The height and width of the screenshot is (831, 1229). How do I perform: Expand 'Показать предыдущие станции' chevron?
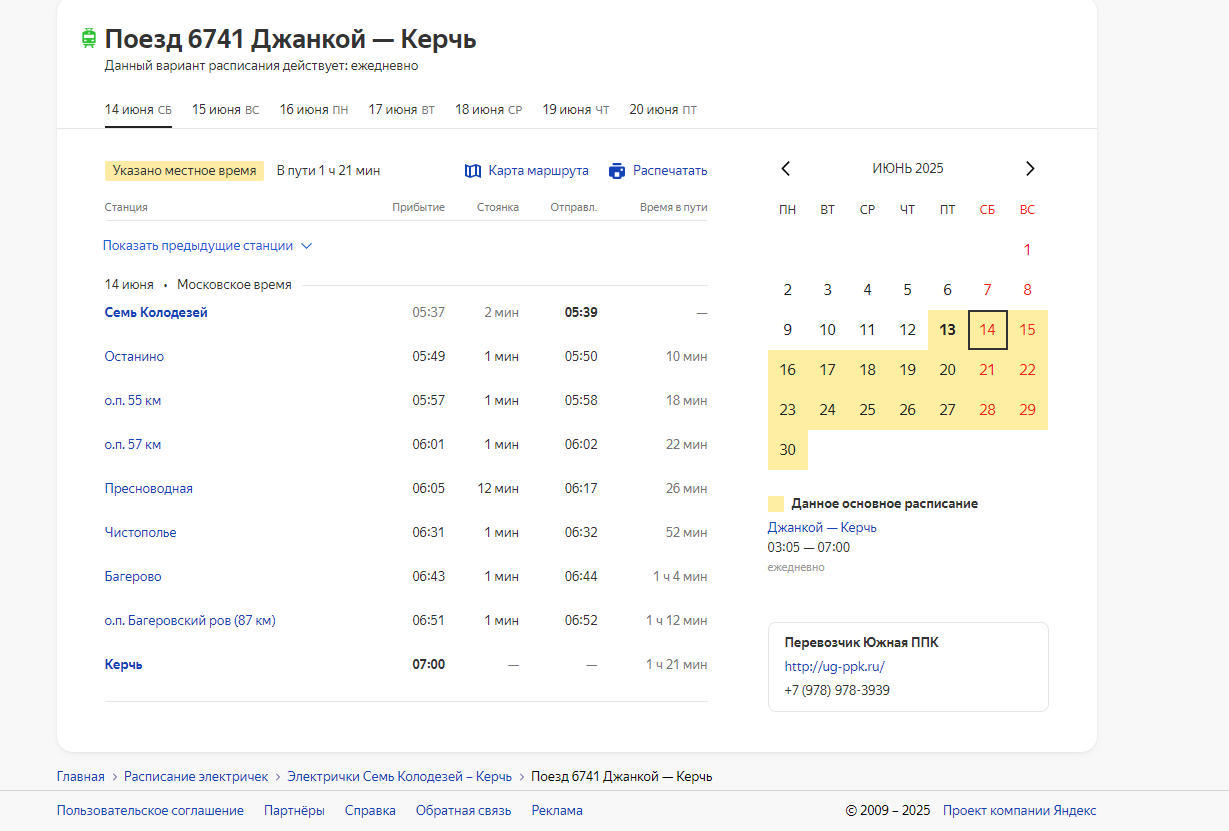(307, 246)
